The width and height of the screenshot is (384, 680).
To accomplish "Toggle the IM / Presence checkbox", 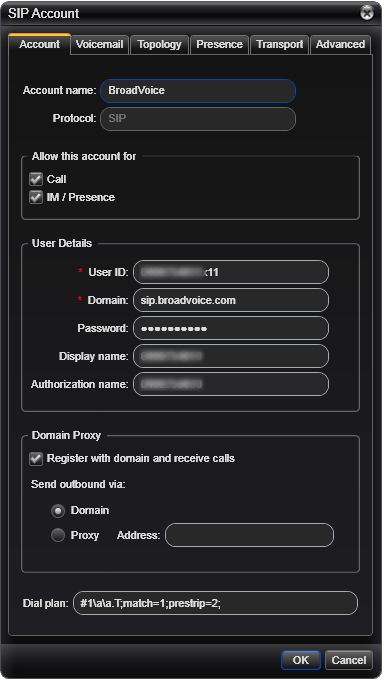I will 36,197.
